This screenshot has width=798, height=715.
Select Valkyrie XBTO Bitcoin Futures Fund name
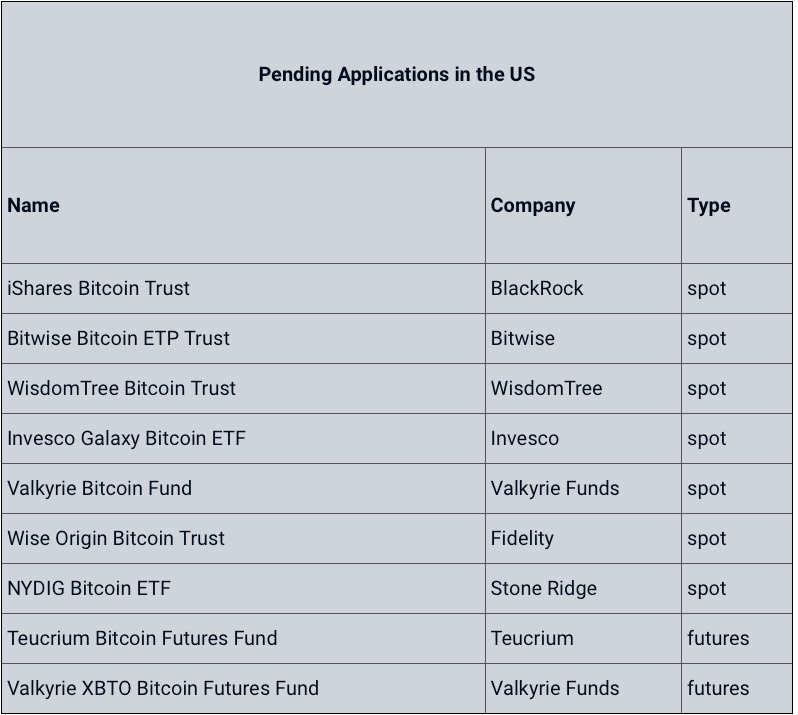tap(163, 688)
